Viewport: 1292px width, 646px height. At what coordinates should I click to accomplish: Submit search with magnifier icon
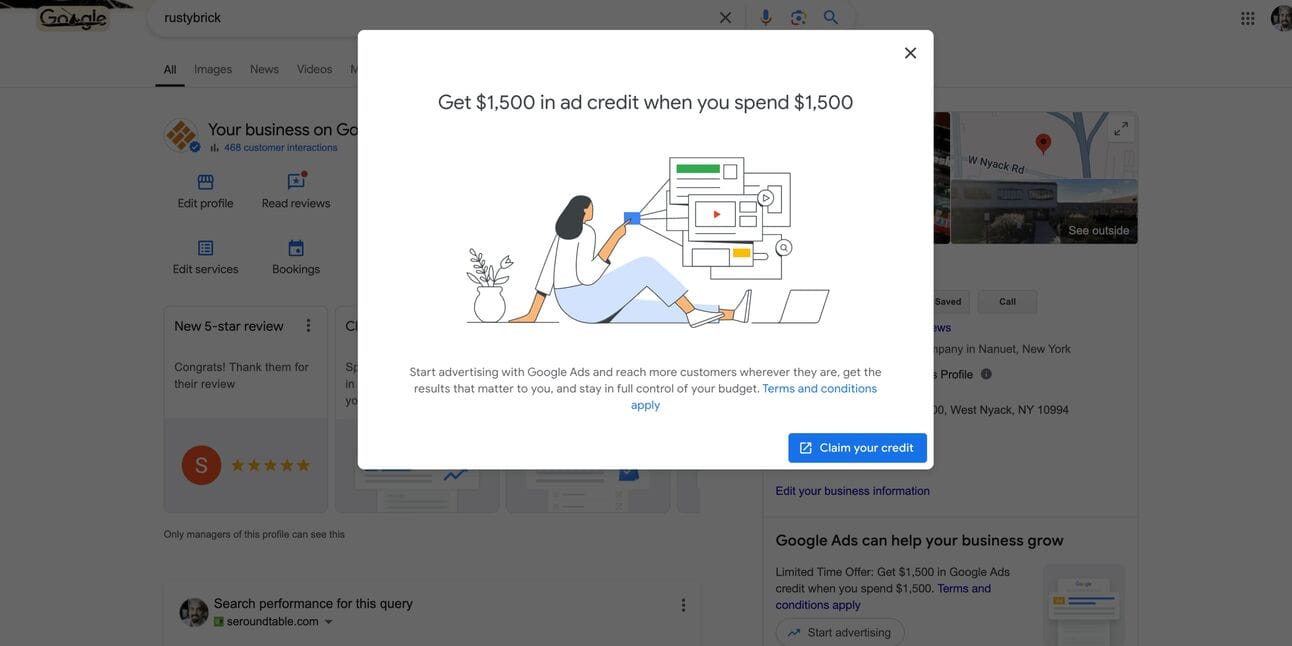pyautogui.click(x=831, y=18)
